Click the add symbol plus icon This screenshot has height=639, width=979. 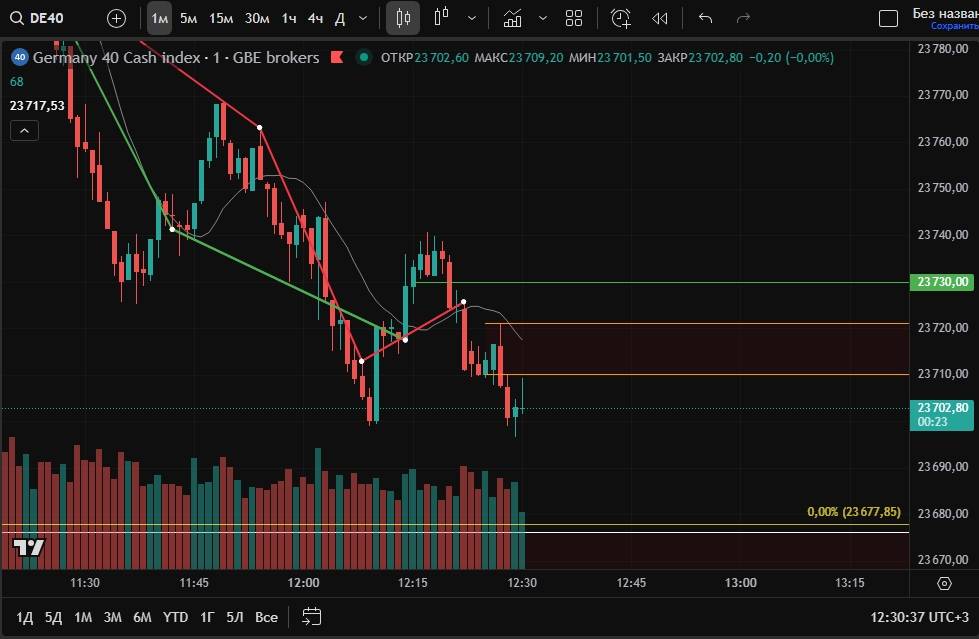[117, 18]
